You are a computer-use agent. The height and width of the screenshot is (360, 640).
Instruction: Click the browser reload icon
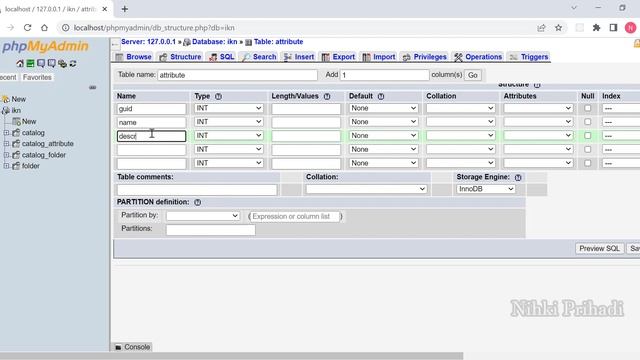tap(27, 28)
